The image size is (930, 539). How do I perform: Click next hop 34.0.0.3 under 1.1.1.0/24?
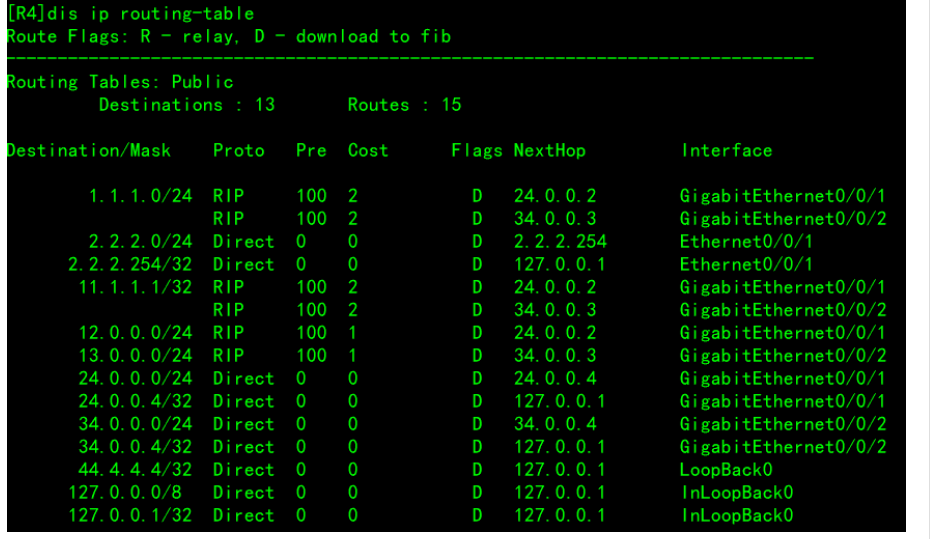click(555, 219)
